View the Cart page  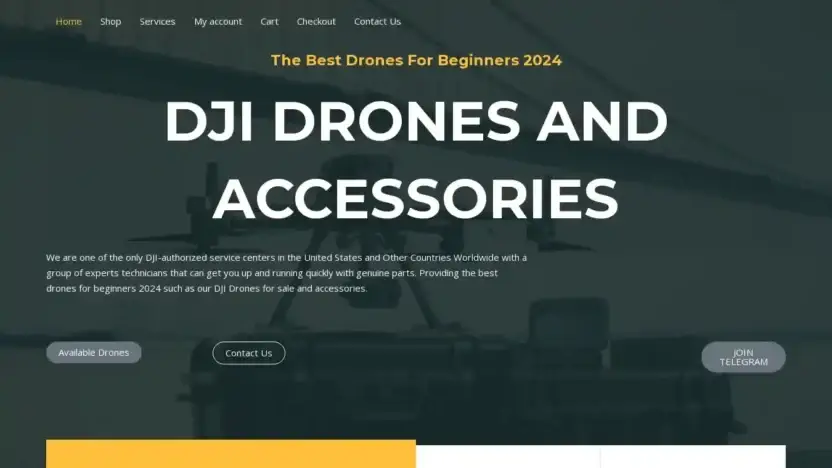(x=269, y=22)
